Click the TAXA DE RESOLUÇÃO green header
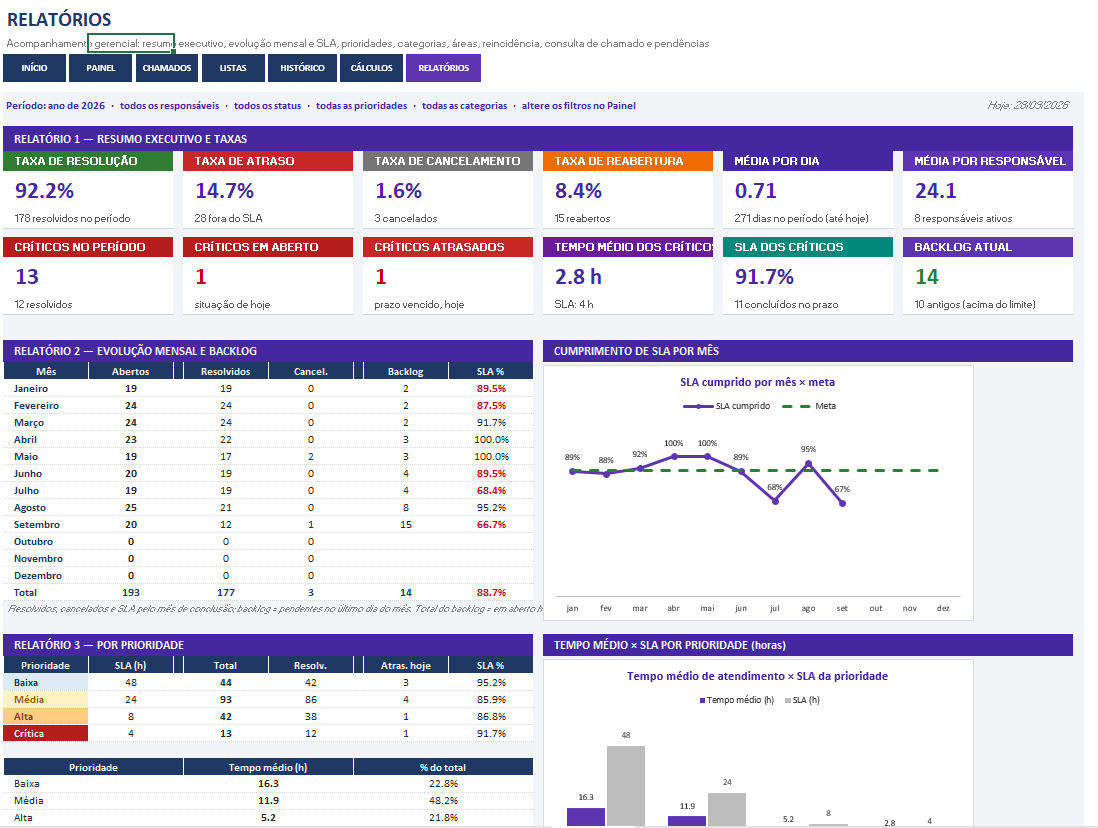Screen dimensions: 1098x828 click(88, 161)
